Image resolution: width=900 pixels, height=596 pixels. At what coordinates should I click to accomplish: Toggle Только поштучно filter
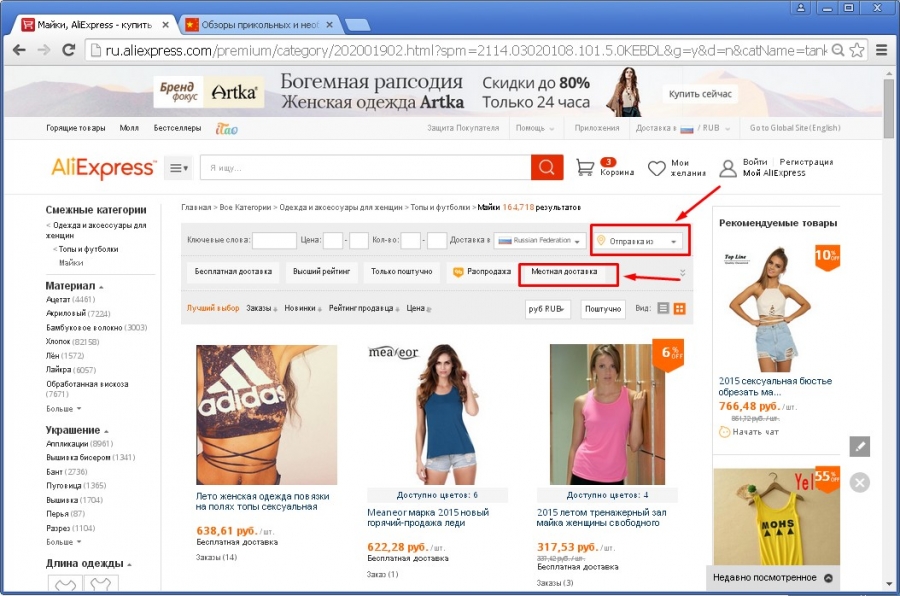coord(402,272)
